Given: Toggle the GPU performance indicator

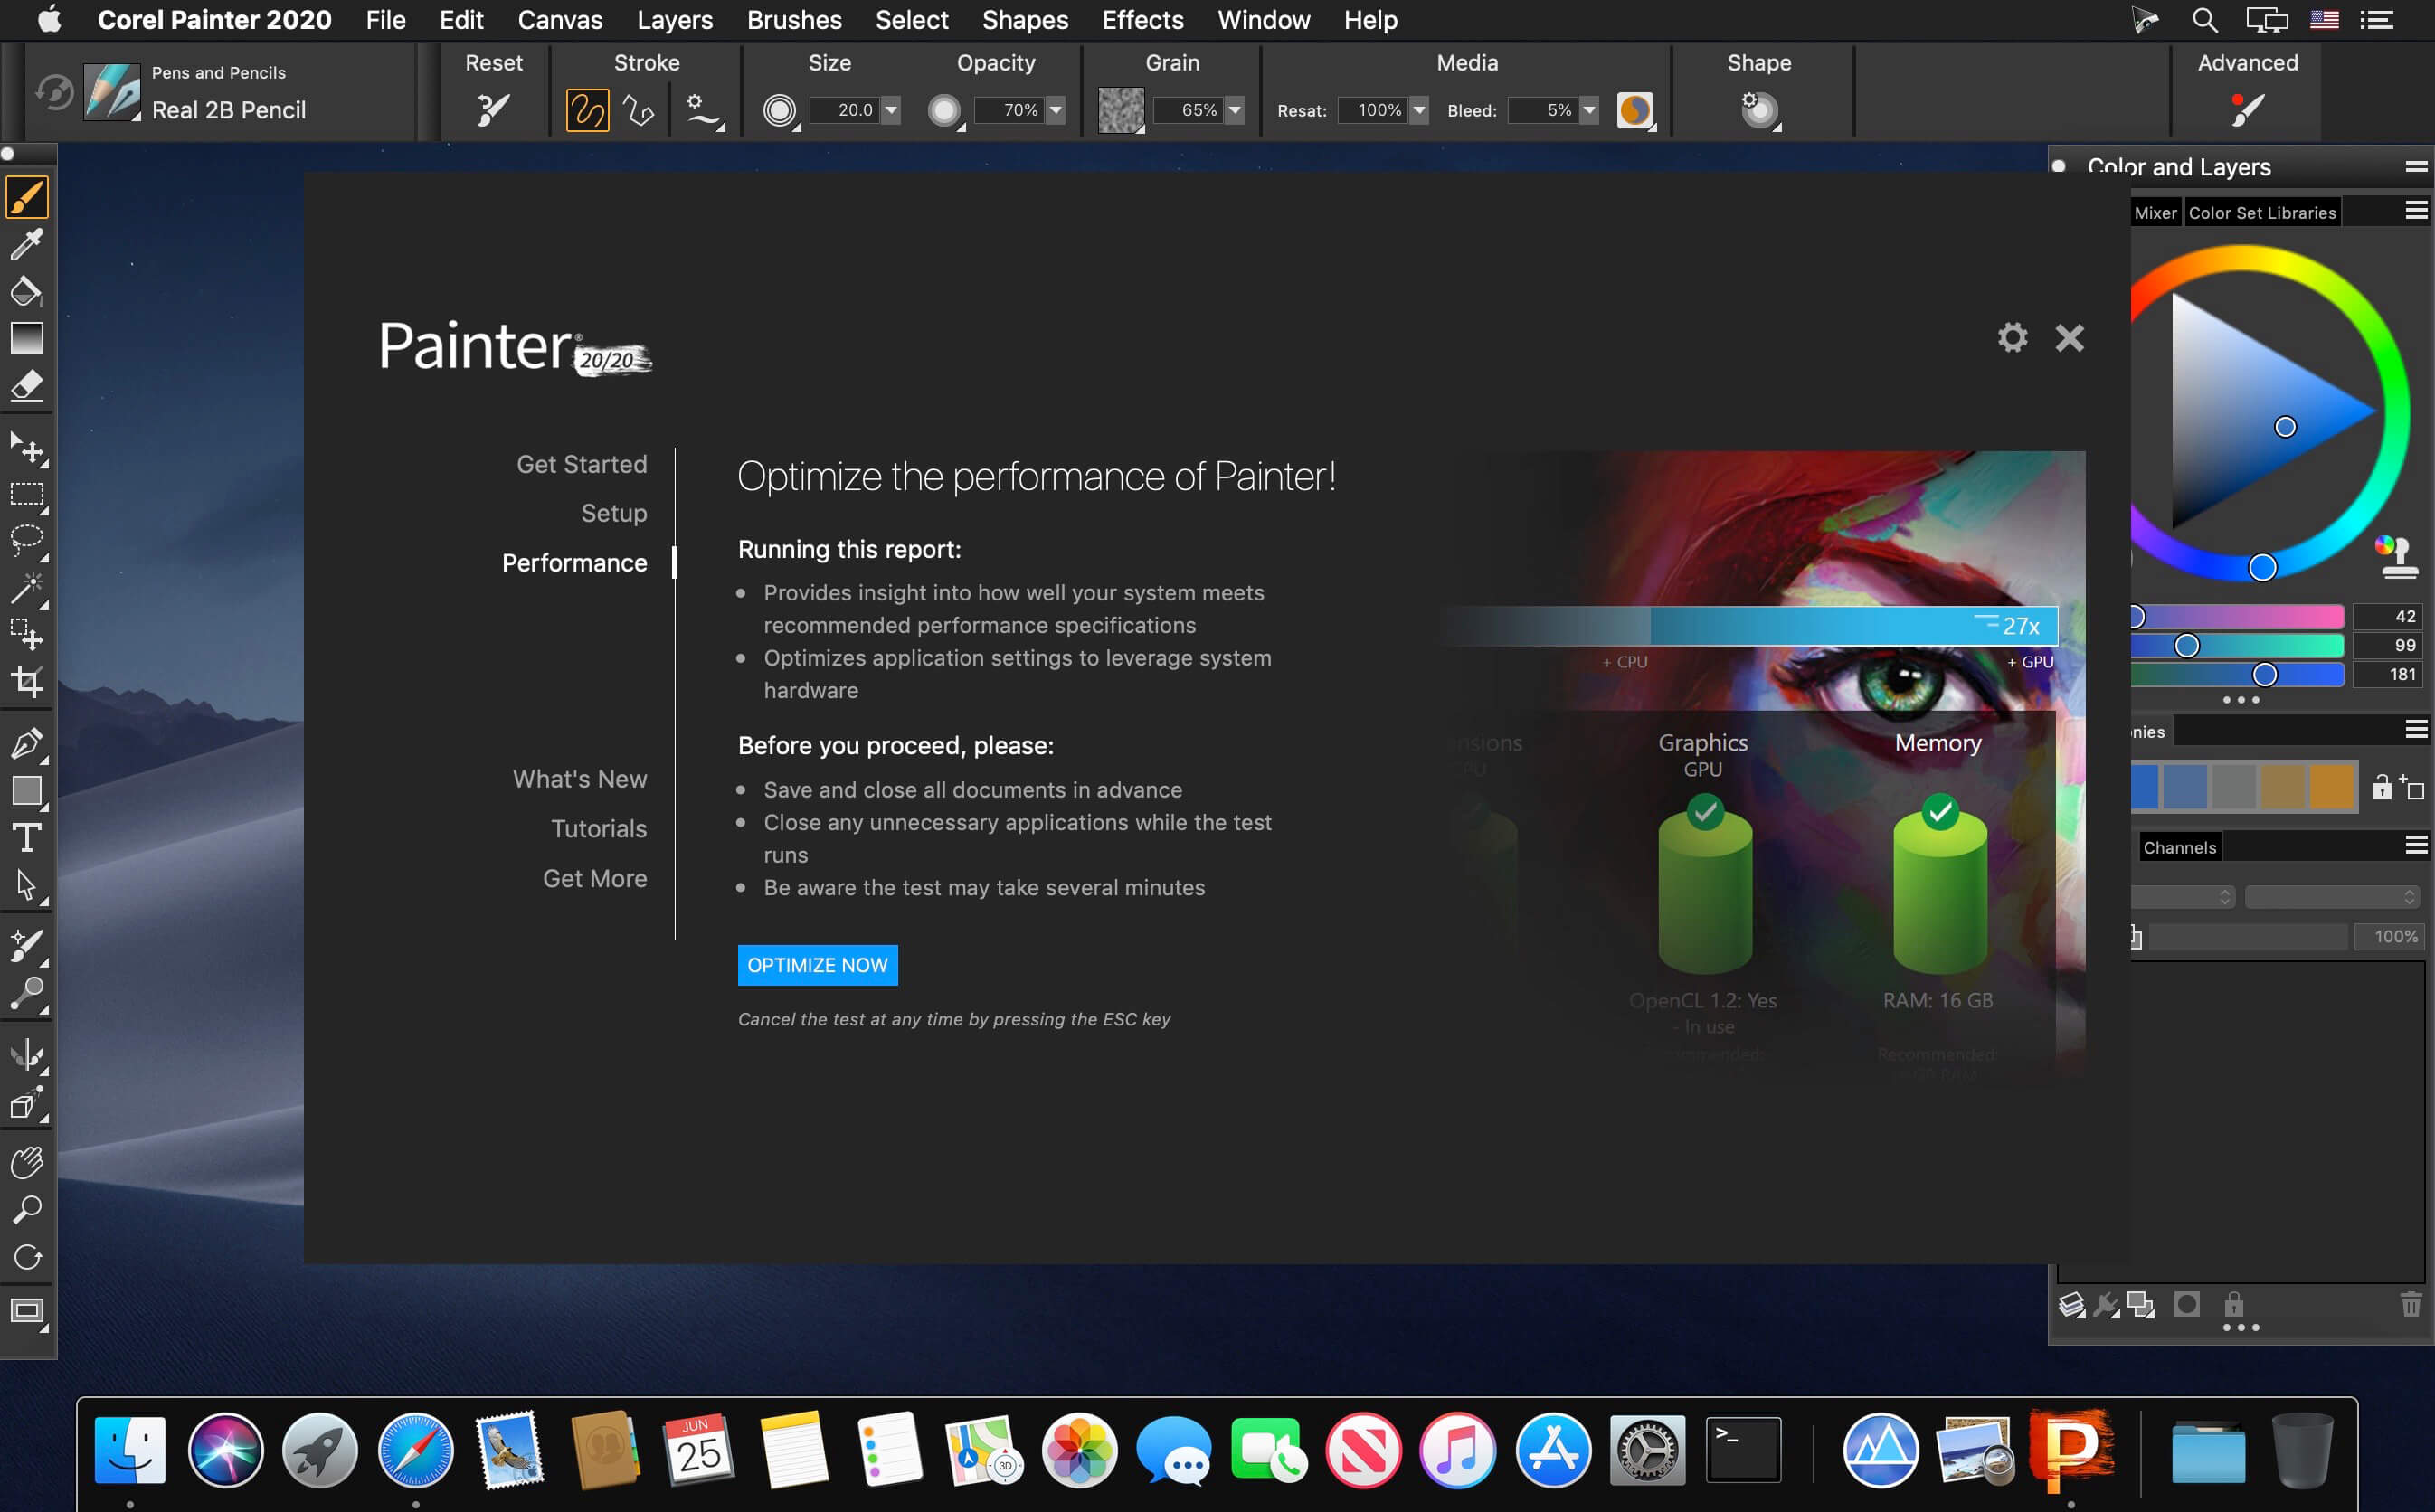Looking at the screenshot, I should tap(2029, 662).
